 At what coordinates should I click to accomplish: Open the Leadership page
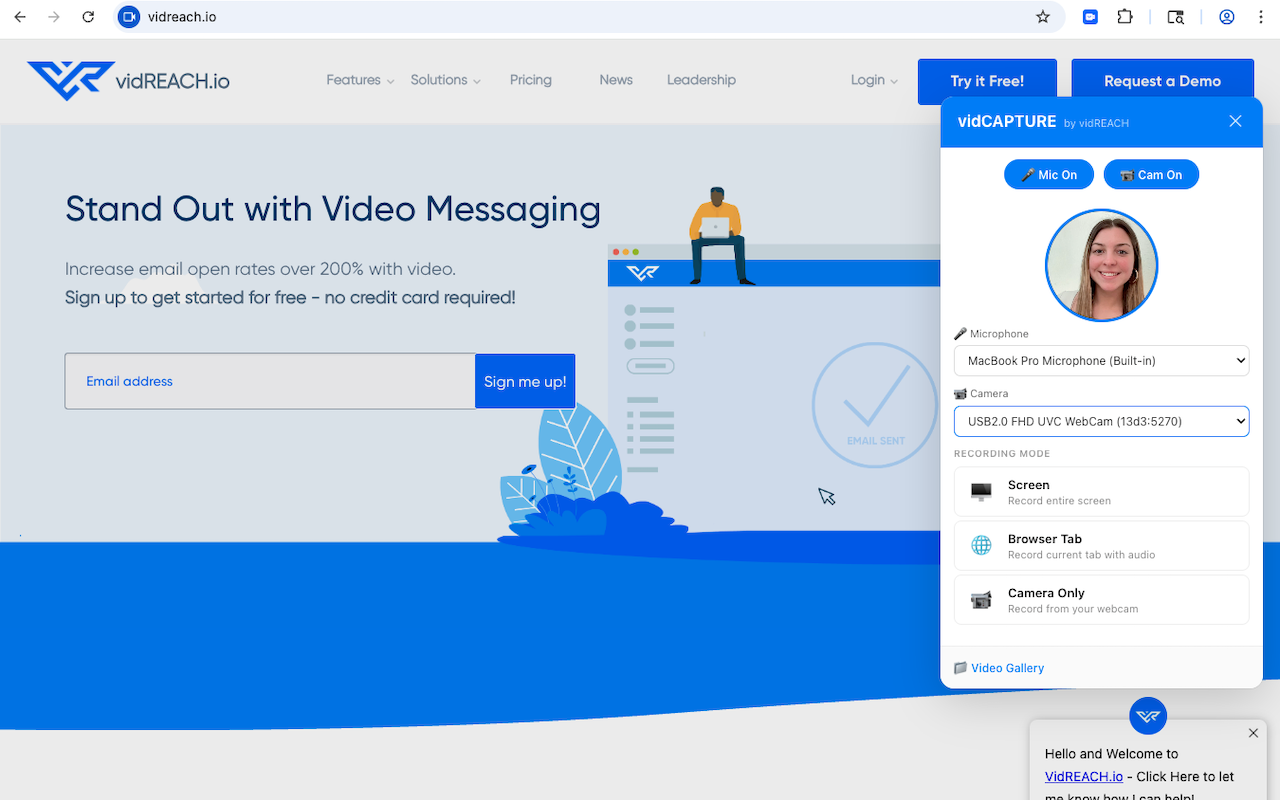[x=701, y=80]
